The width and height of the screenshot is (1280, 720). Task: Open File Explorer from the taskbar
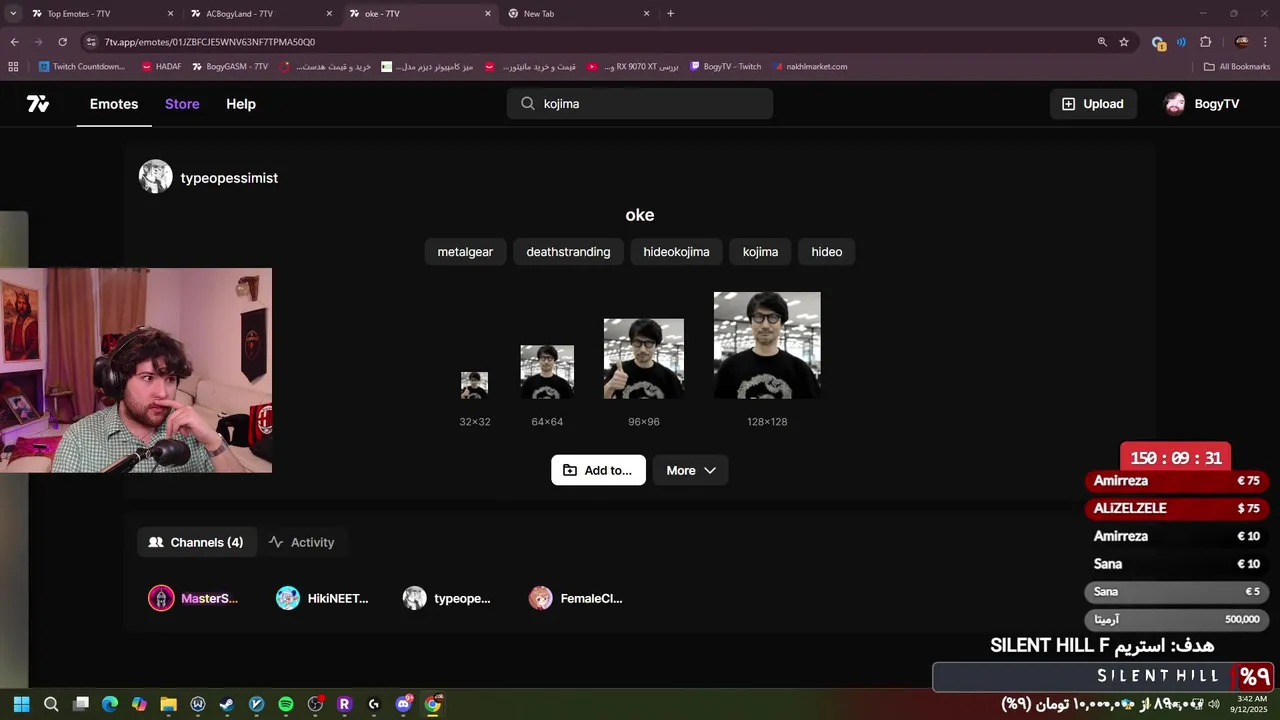coord(168,704)
